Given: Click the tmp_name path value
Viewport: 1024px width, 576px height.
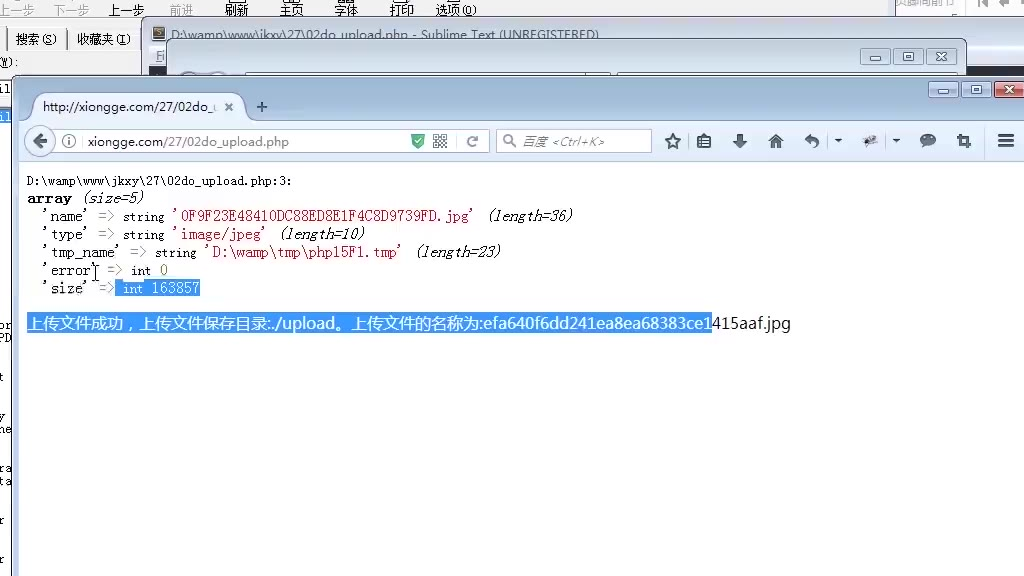Looking at the screenshot, I should [x=303, y=252].
